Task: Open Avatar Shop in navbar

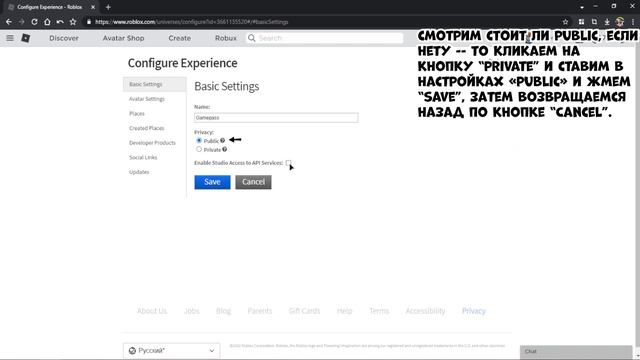Action: (x=123, y=38)
